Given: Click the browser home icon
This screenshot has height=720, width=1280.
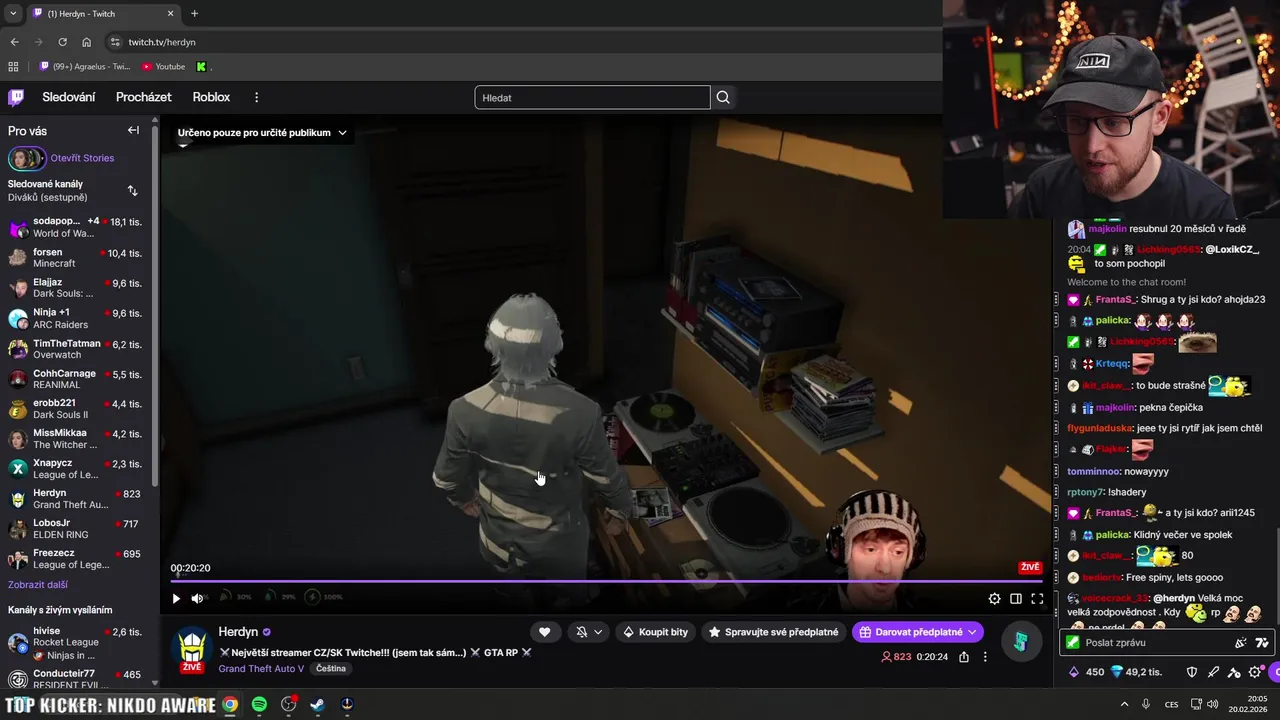Looking at the screenshot, I should pos(86,42).
